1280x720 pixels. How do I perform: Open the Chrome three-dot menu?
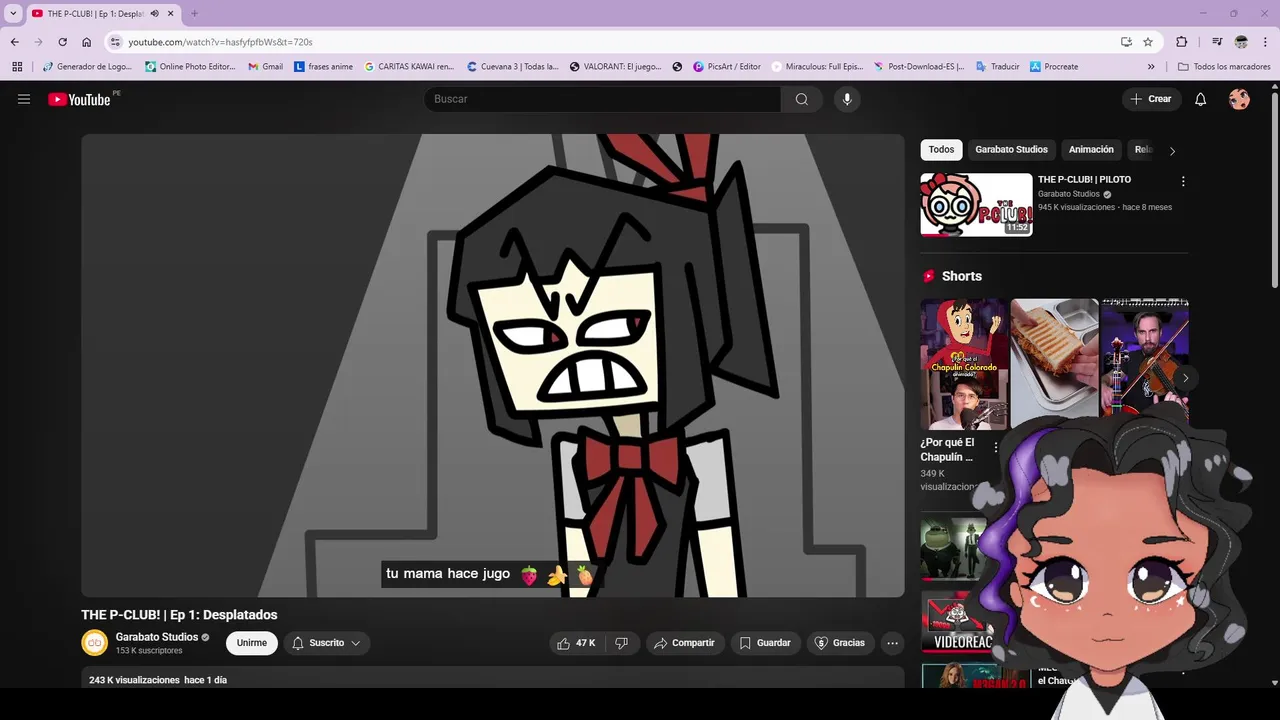(x=1265, y=42)
